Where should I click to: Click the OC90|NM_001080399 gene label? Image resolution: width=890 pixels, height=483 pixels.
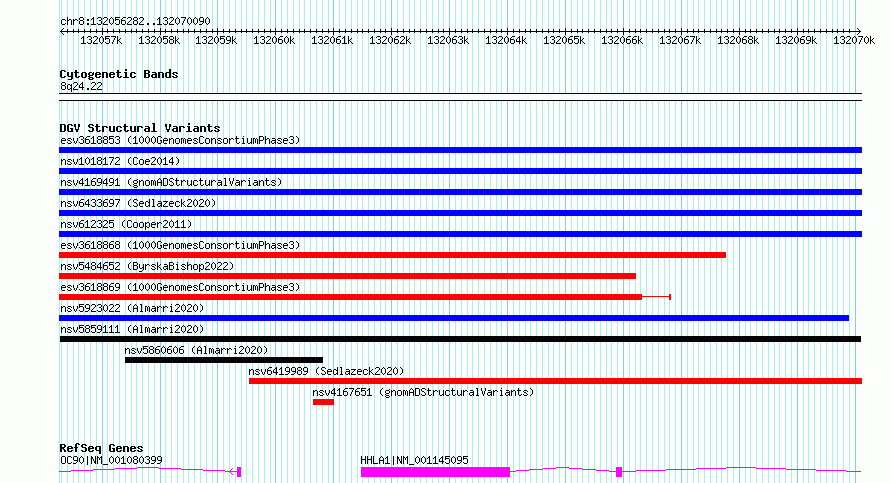click(x=111, y=460)
